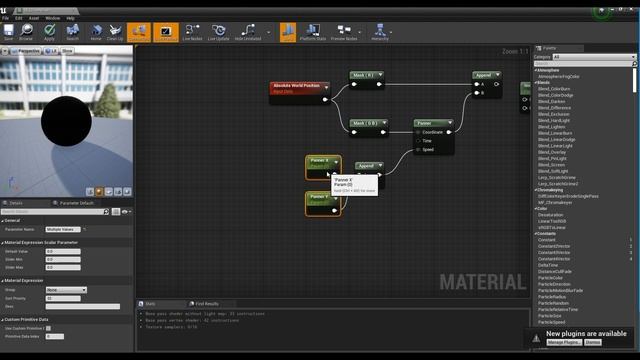Select cylinder preview mesh icon

click(90, 191)
